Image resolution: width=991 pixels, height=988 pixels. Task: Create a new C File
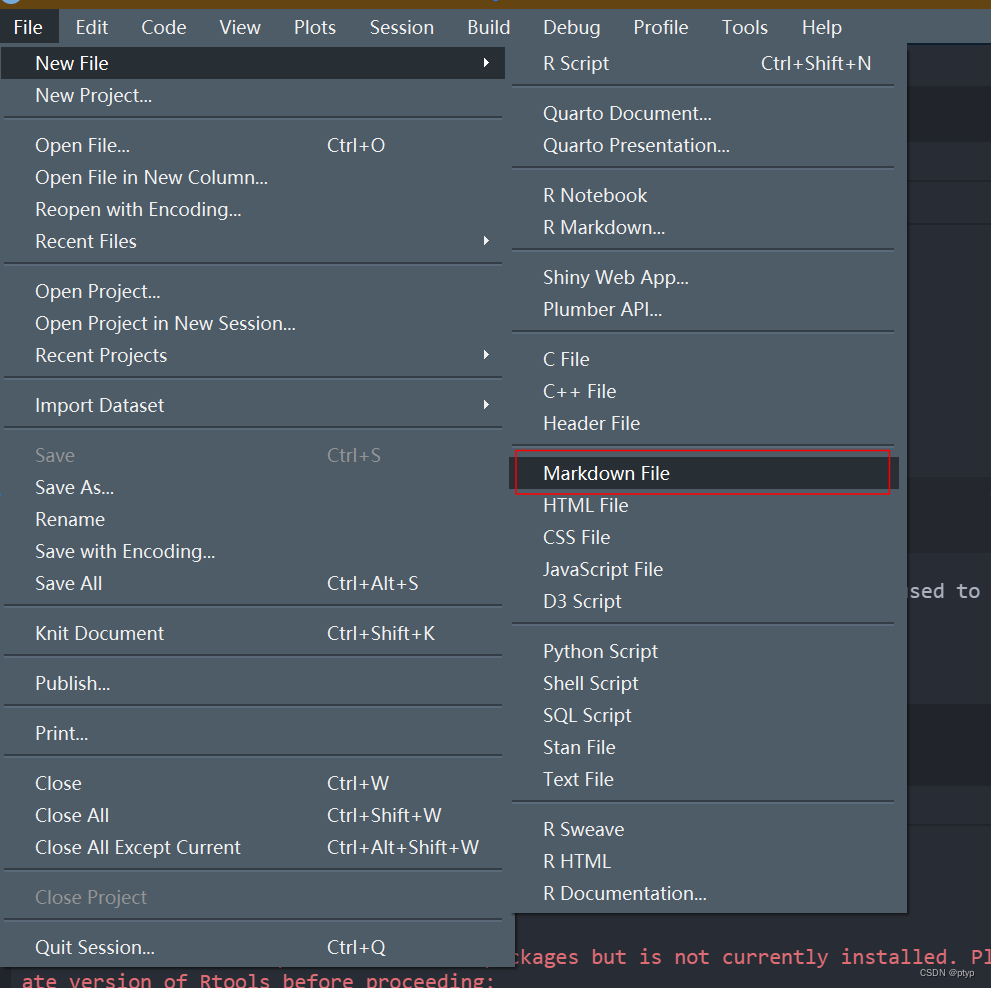pyautogui.click(x=703, y=359)
